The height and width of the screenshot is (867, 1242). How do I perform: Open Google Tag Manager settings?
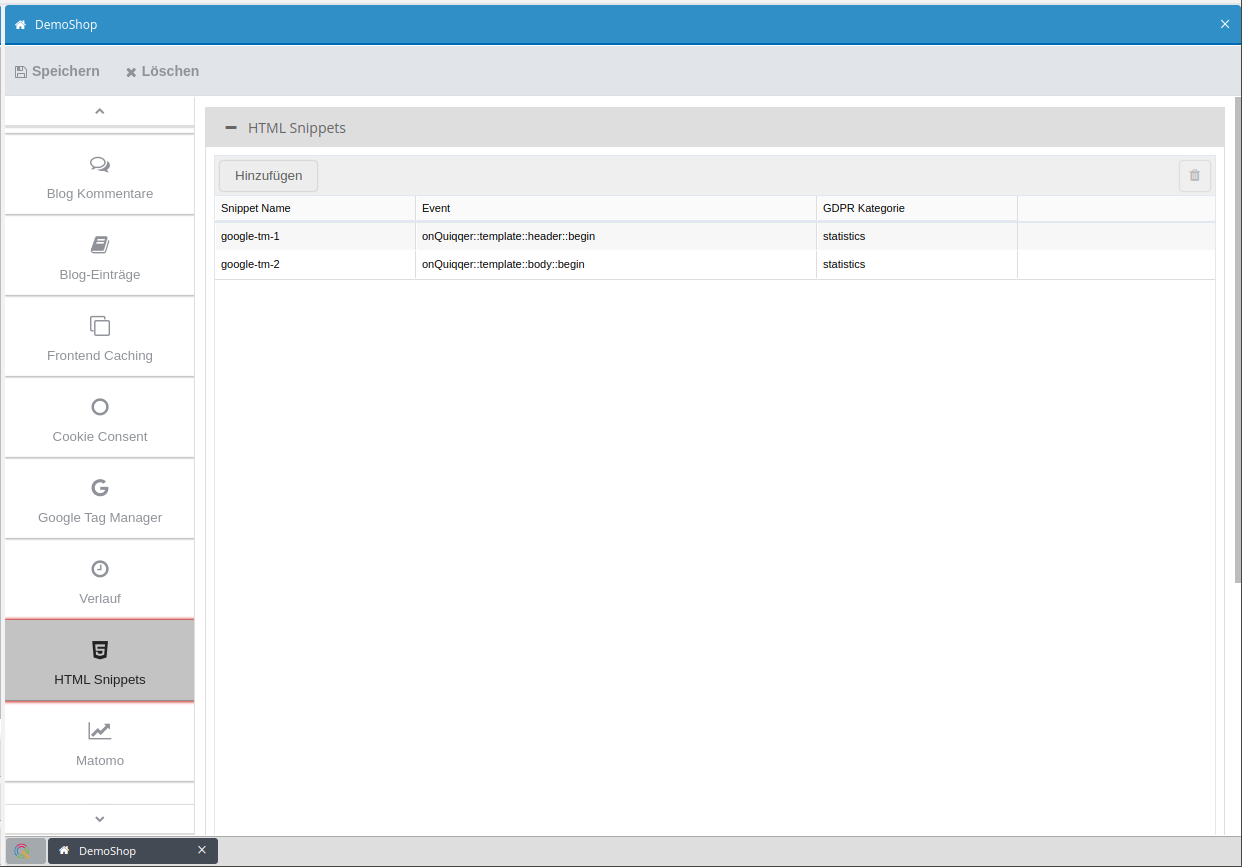coord(100,500)
